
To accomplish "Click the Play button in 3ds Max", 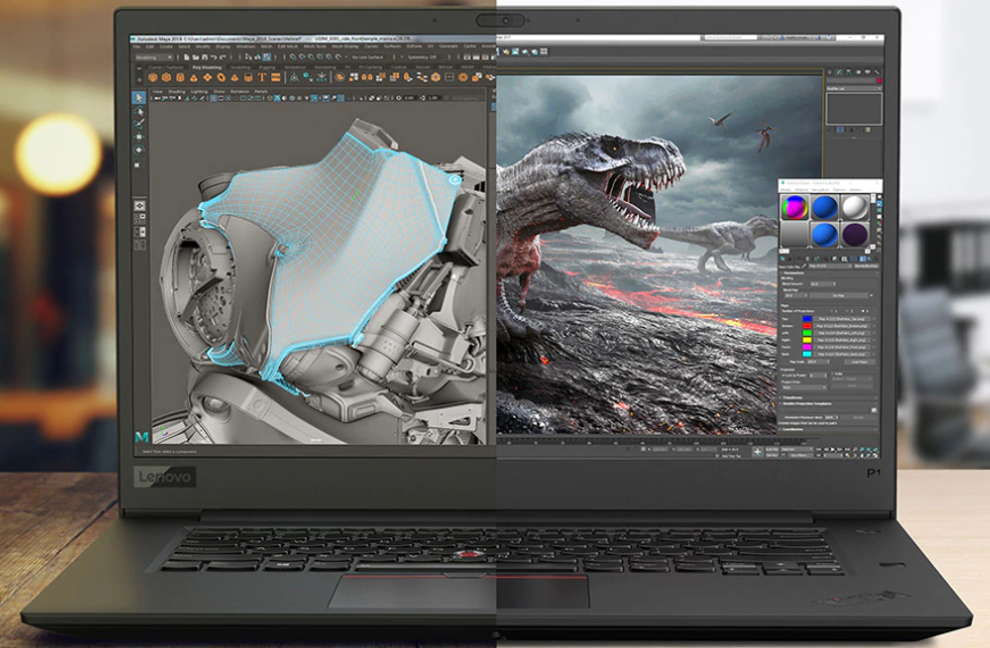I will pos(833,449).
